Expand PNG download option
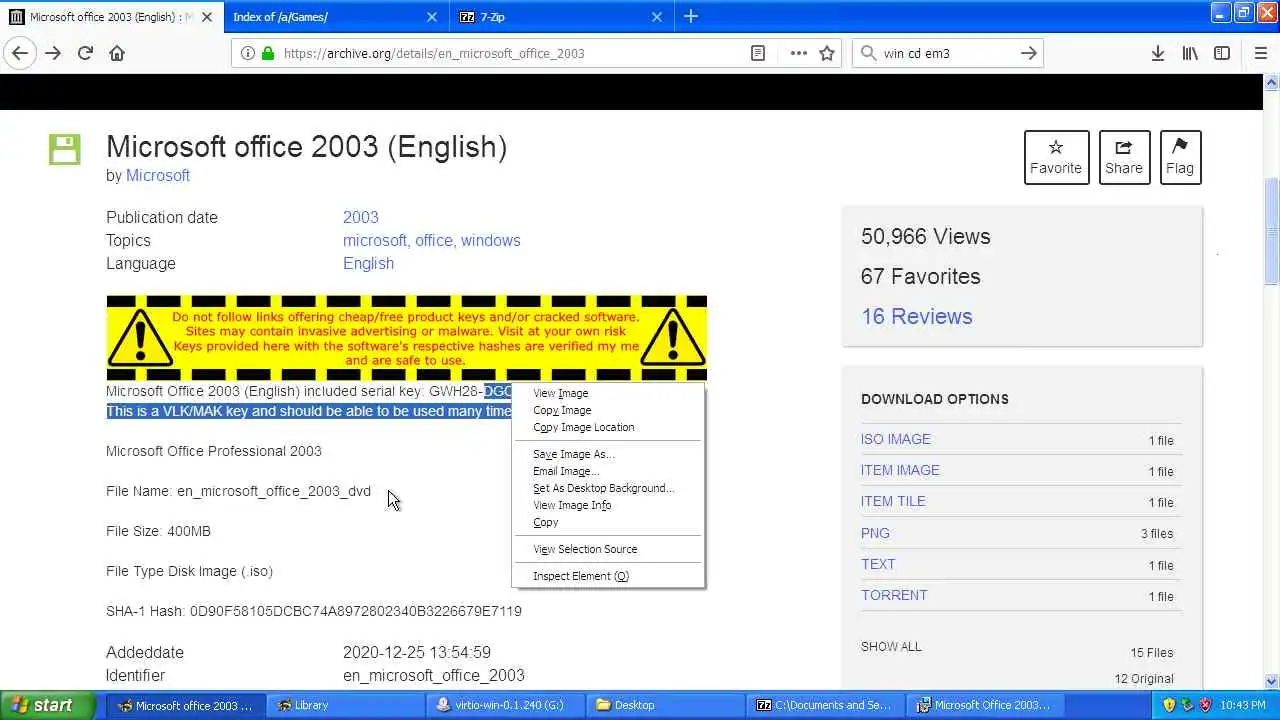Screen dimensions: 1280x720 coord(875,533)
